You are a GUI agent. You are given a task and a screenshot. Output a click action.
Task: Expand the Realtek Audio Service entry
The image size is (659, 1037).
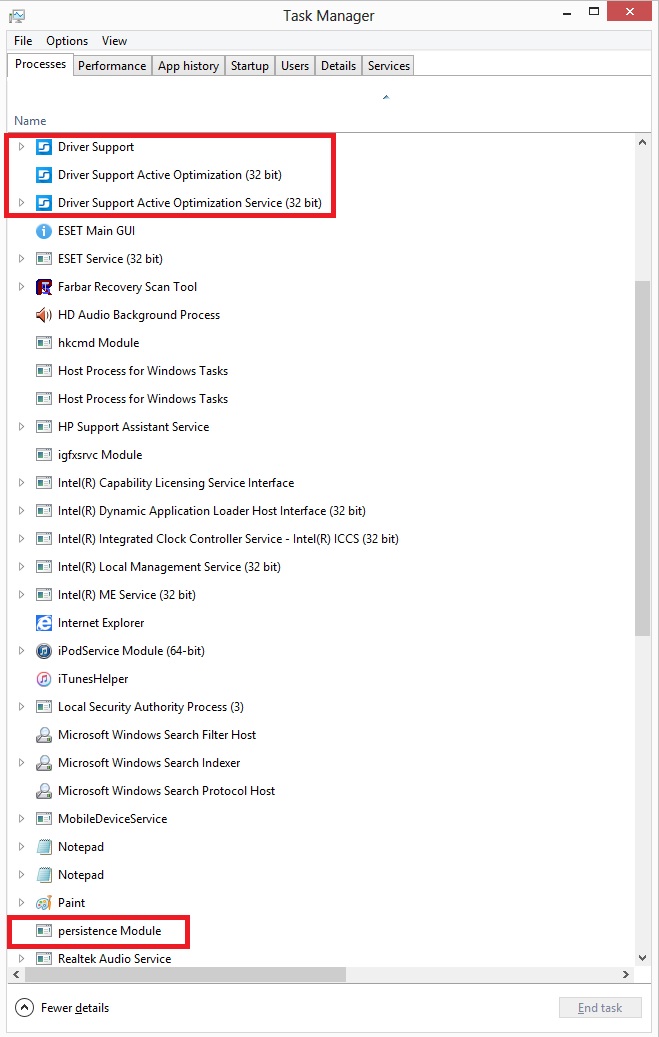[x=21, y=958]
